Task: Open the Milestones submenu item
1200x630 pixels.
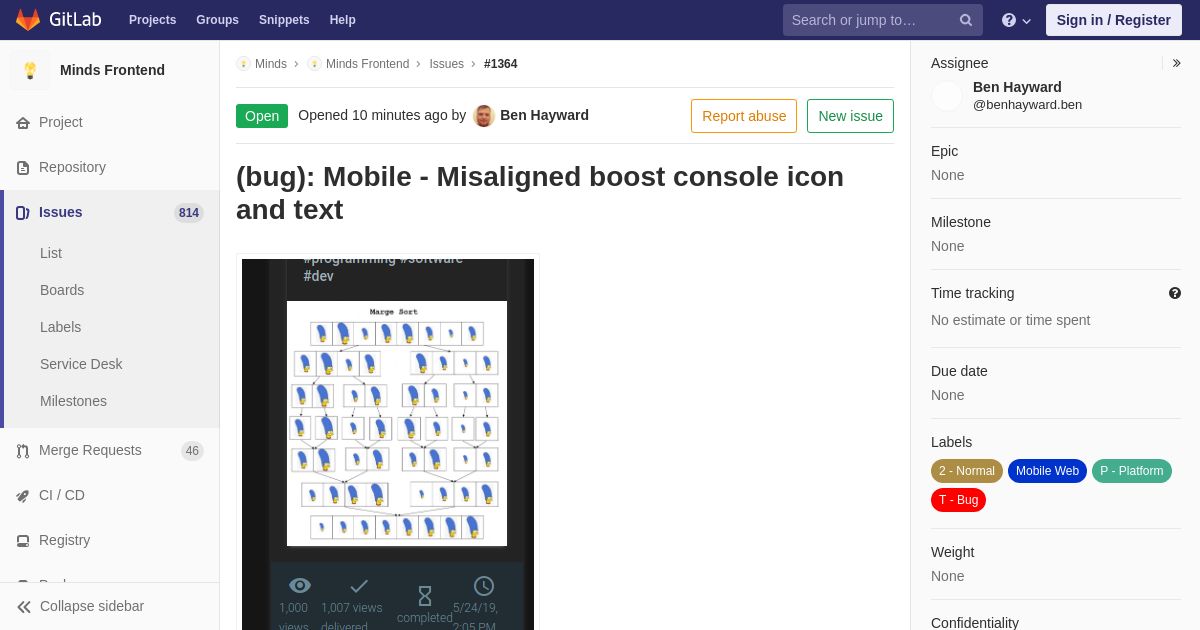Action: [x=73, y=401]
